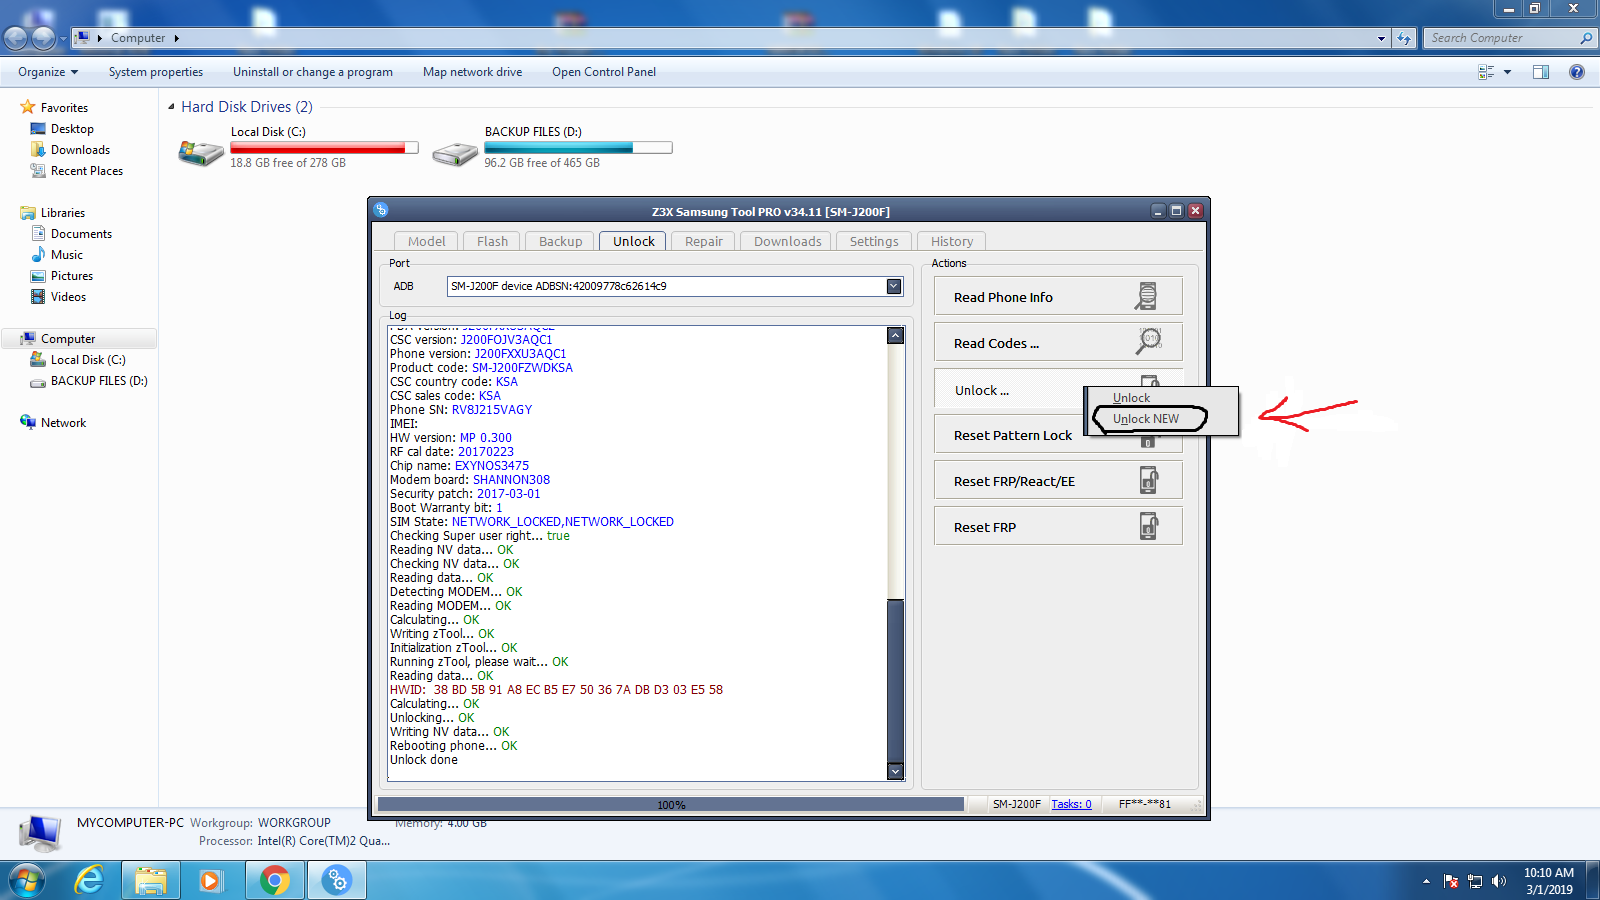Click the address bar refresh icon

(1404, 38)
